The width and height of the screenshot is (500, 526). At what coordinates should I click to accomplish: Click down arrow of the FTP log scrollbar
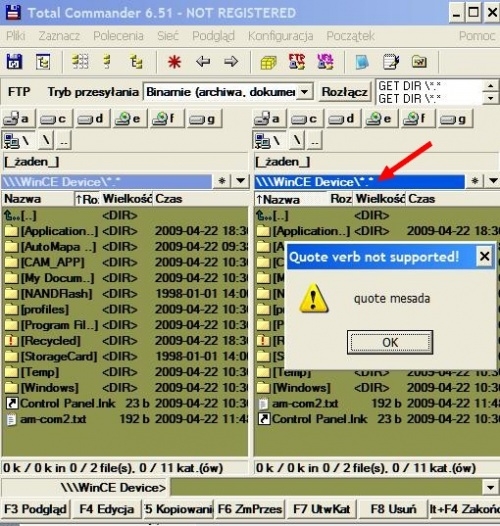click(x=491, y=98)
